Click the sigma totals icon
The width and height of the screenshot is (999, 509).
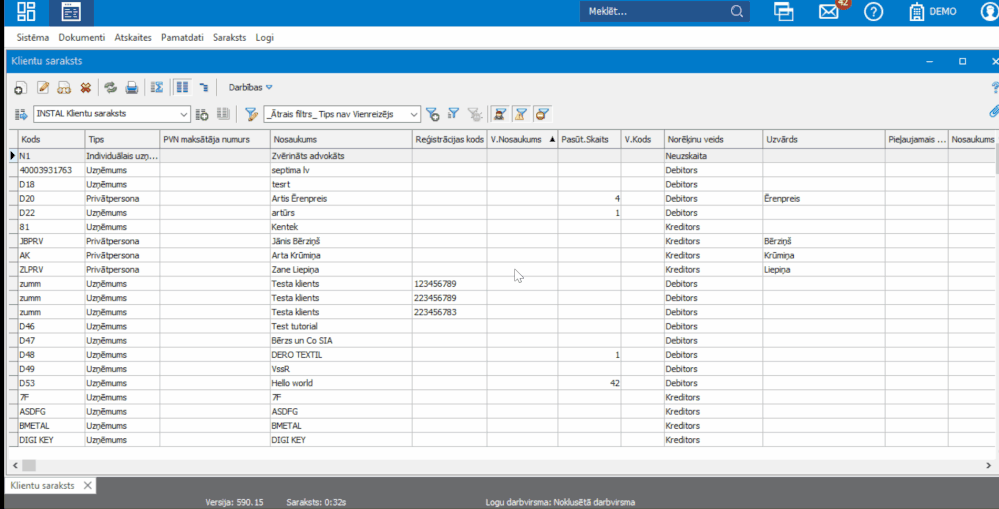point(157,88)
